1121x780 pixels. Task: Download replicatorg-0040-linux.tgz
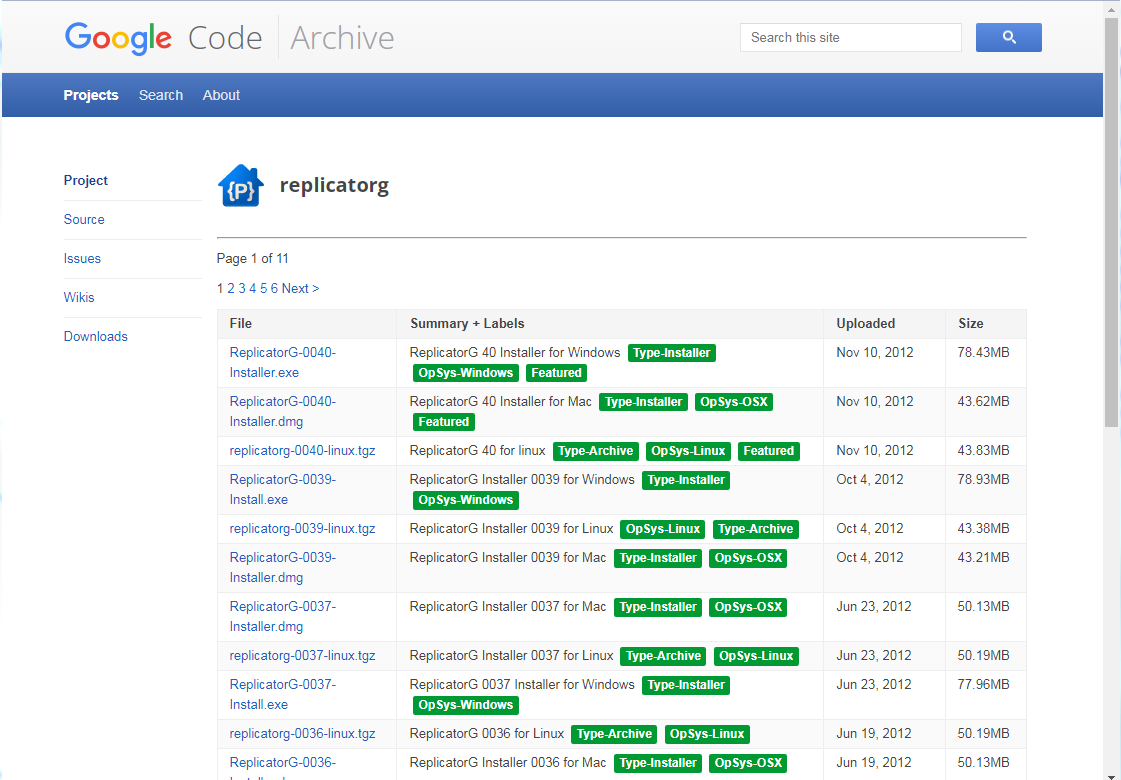point(302,450)
